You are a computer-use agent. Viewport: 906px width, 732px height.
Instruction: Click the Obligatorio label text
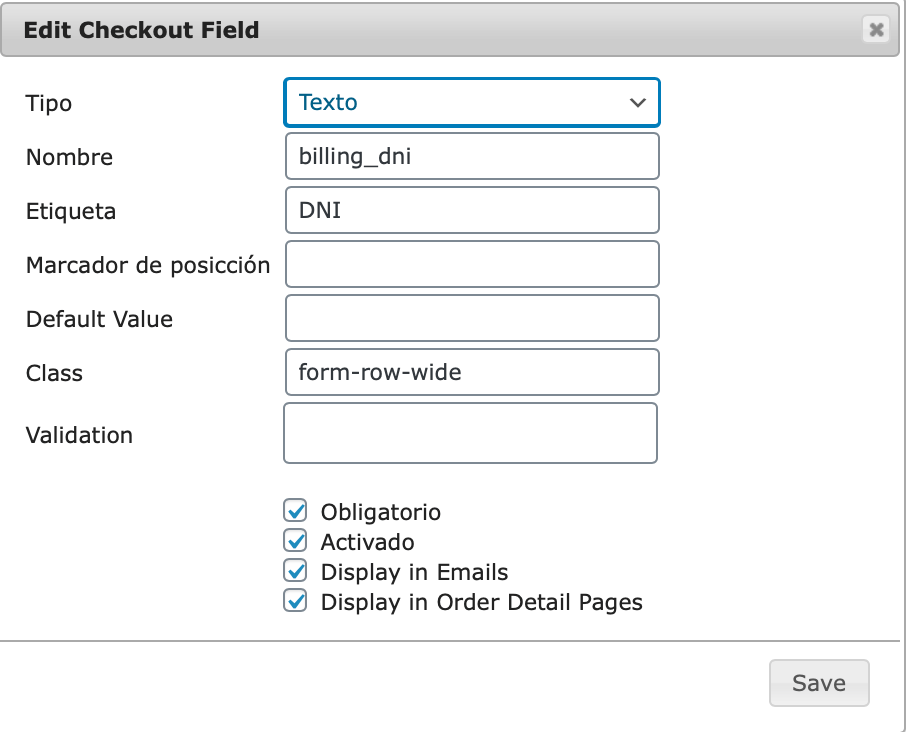381,512
